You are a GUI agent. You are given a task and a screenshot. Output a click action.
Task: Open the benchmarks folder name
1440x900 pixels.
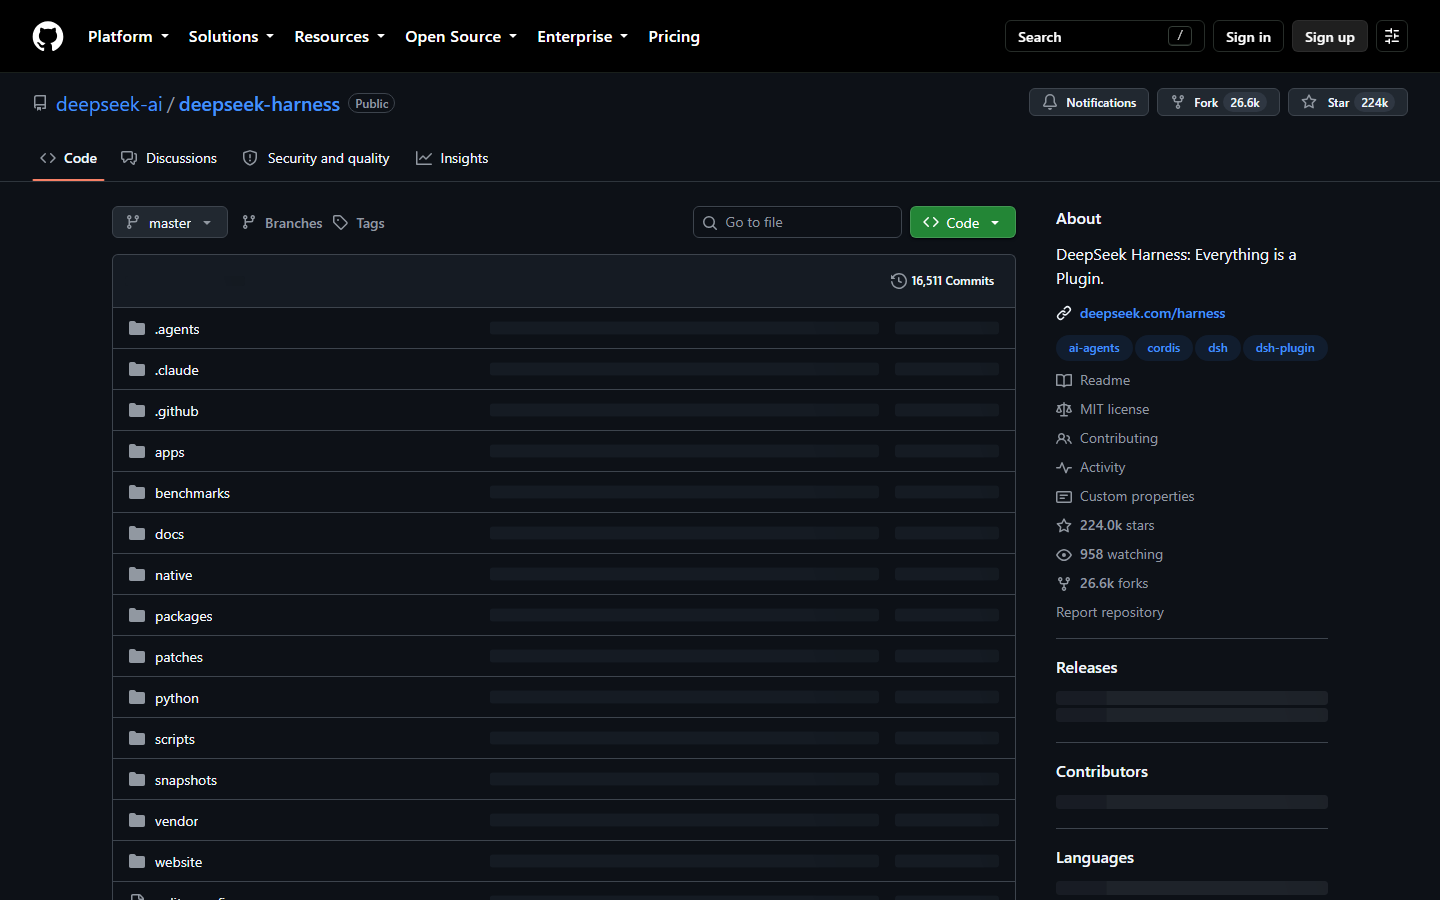(192, 493)
